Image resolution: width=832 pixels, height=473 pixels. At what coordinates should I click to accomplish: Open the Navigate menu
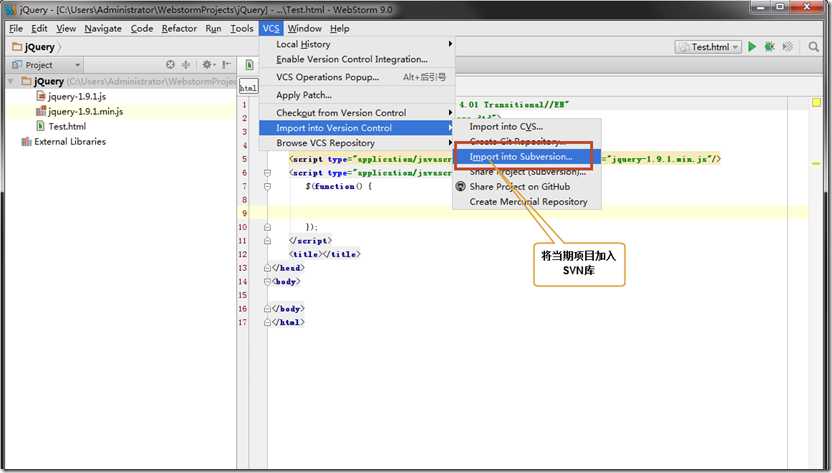[103, 29]
